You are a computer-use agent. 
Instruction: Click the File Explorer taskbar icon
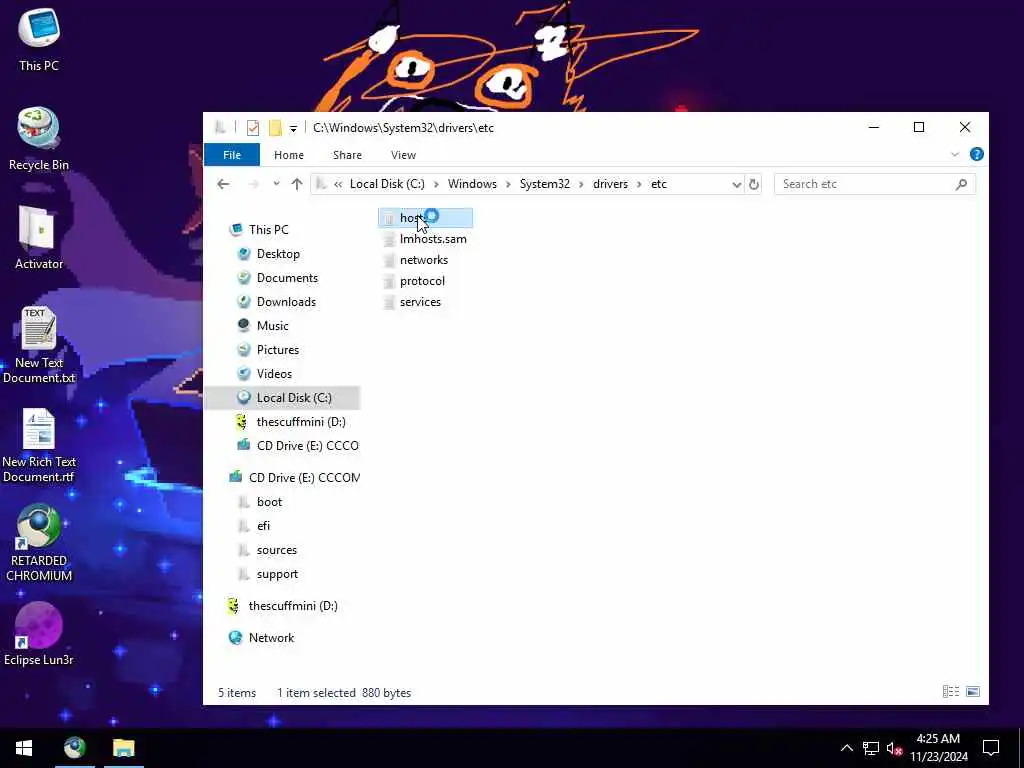[123, 748]
